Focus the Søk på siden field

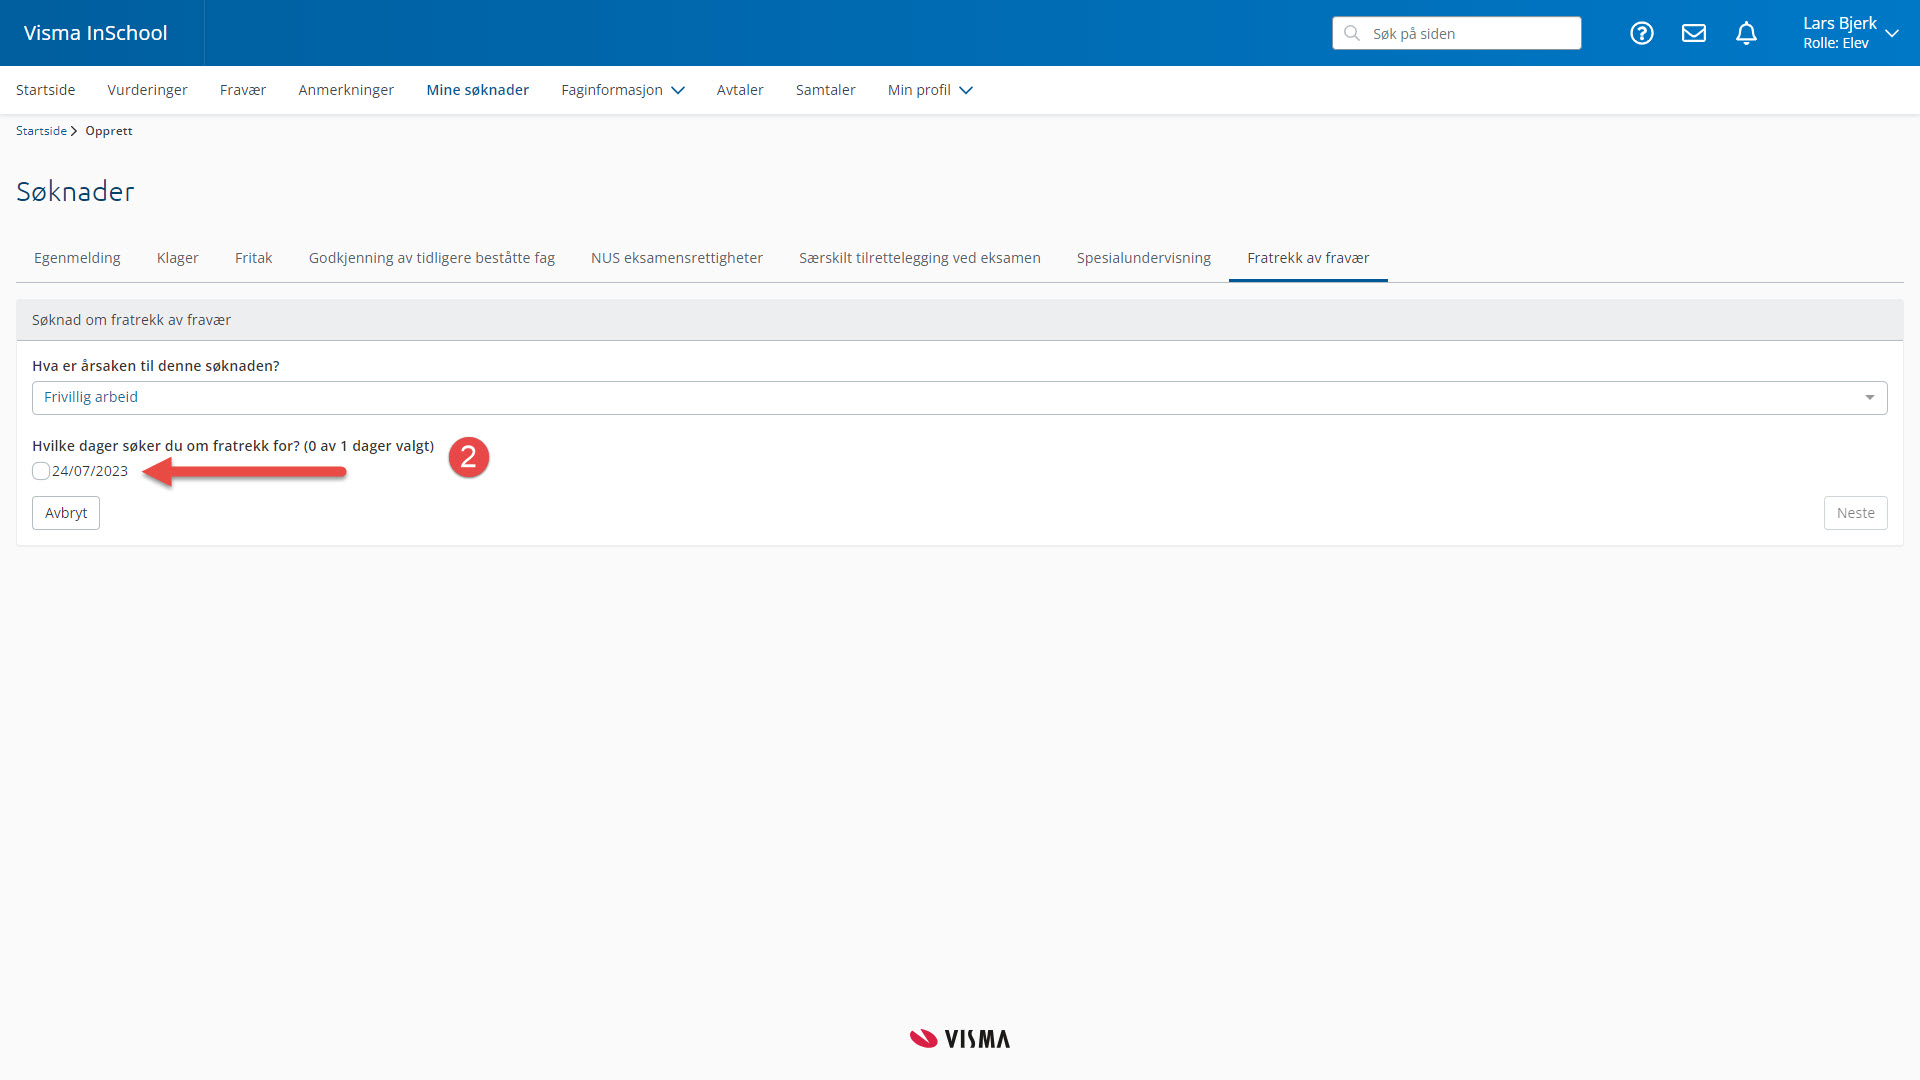tap(1470, 33)
